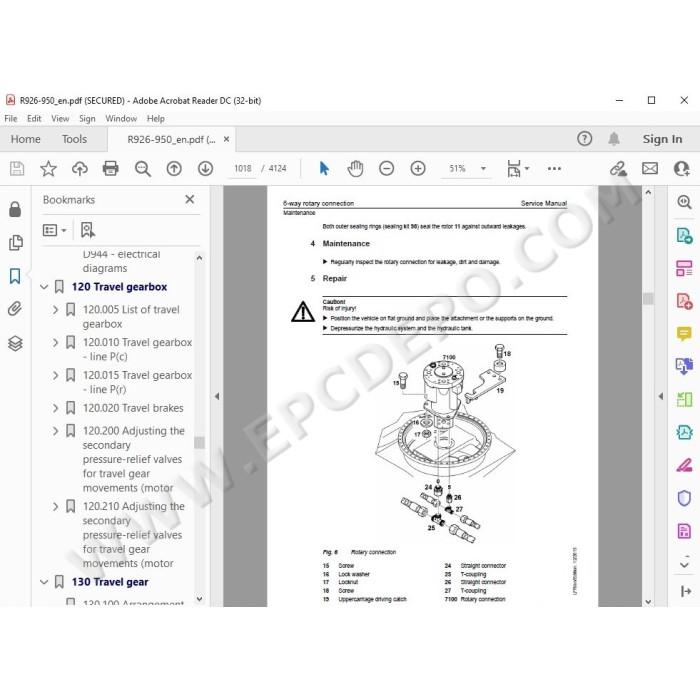This screenshot has width=700, height=700.
Task: Open Edit menu
Action: point(34,119)
